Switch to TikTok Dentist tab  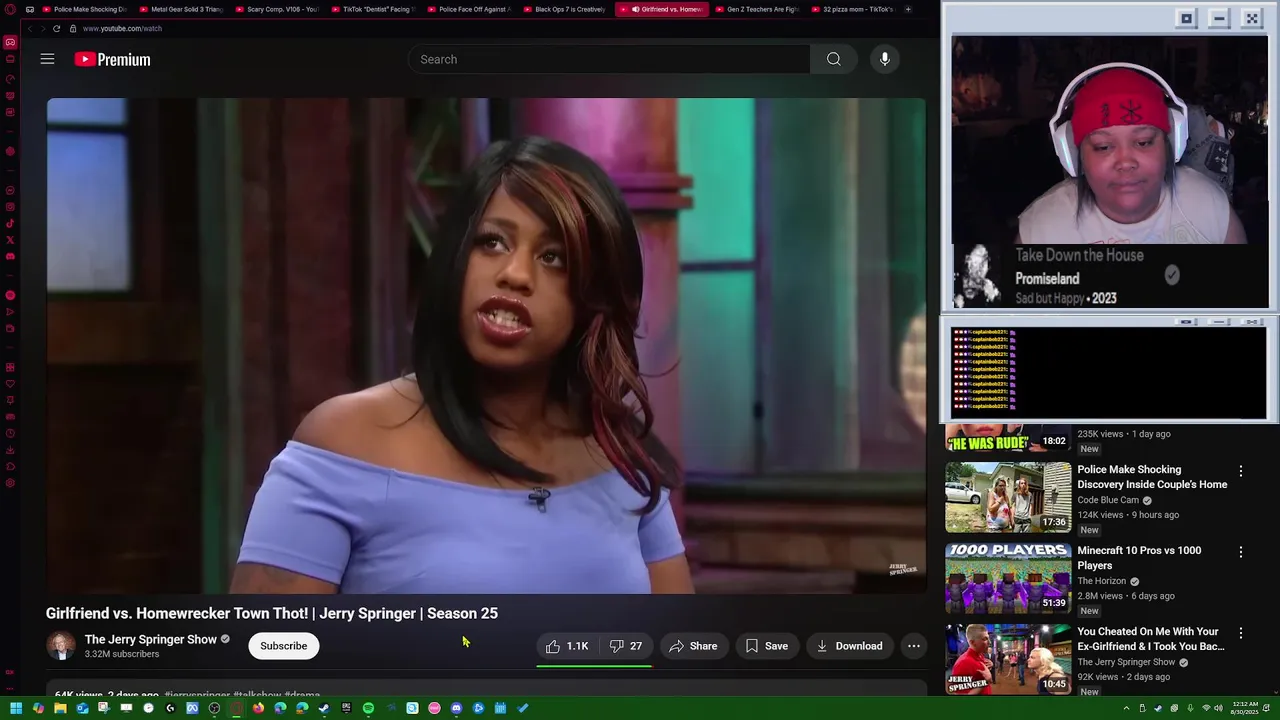click(373, 9)
